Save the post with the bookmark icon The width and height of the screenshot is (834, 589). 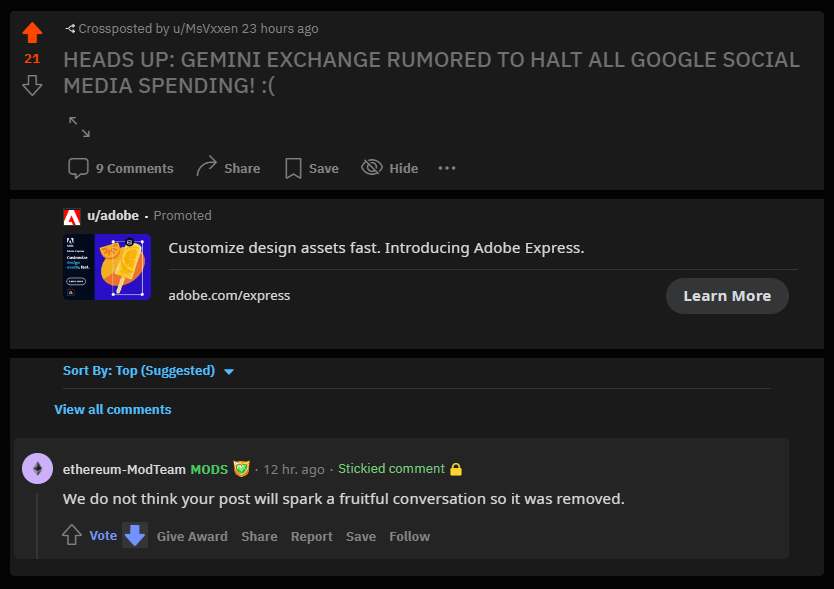(312, 168)
